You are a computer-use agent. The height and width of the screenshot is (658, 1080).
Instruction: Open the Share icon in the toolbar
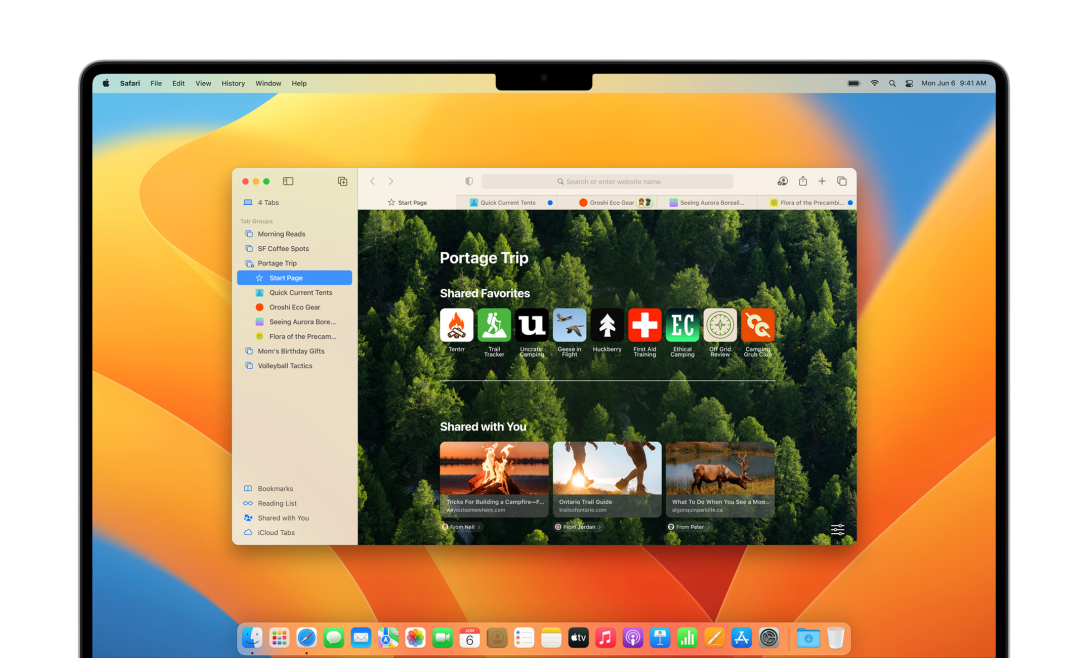tap(802, 181)
